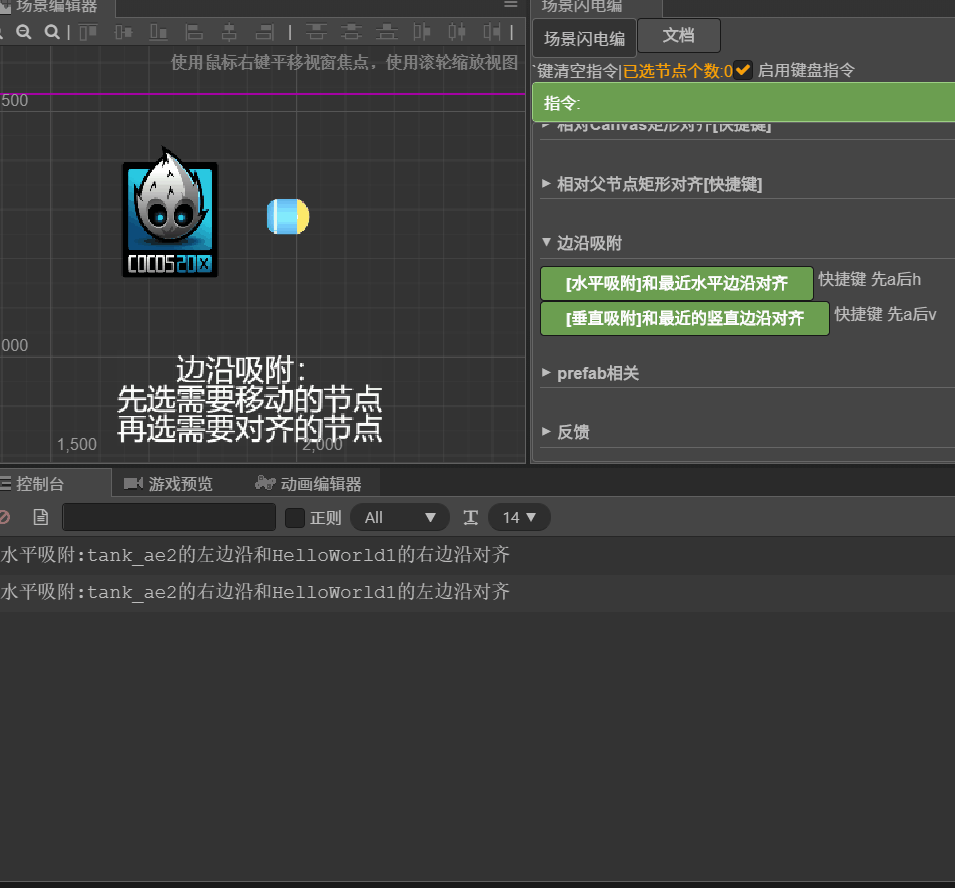Click the align horizontal centers icon

(229, 32)
